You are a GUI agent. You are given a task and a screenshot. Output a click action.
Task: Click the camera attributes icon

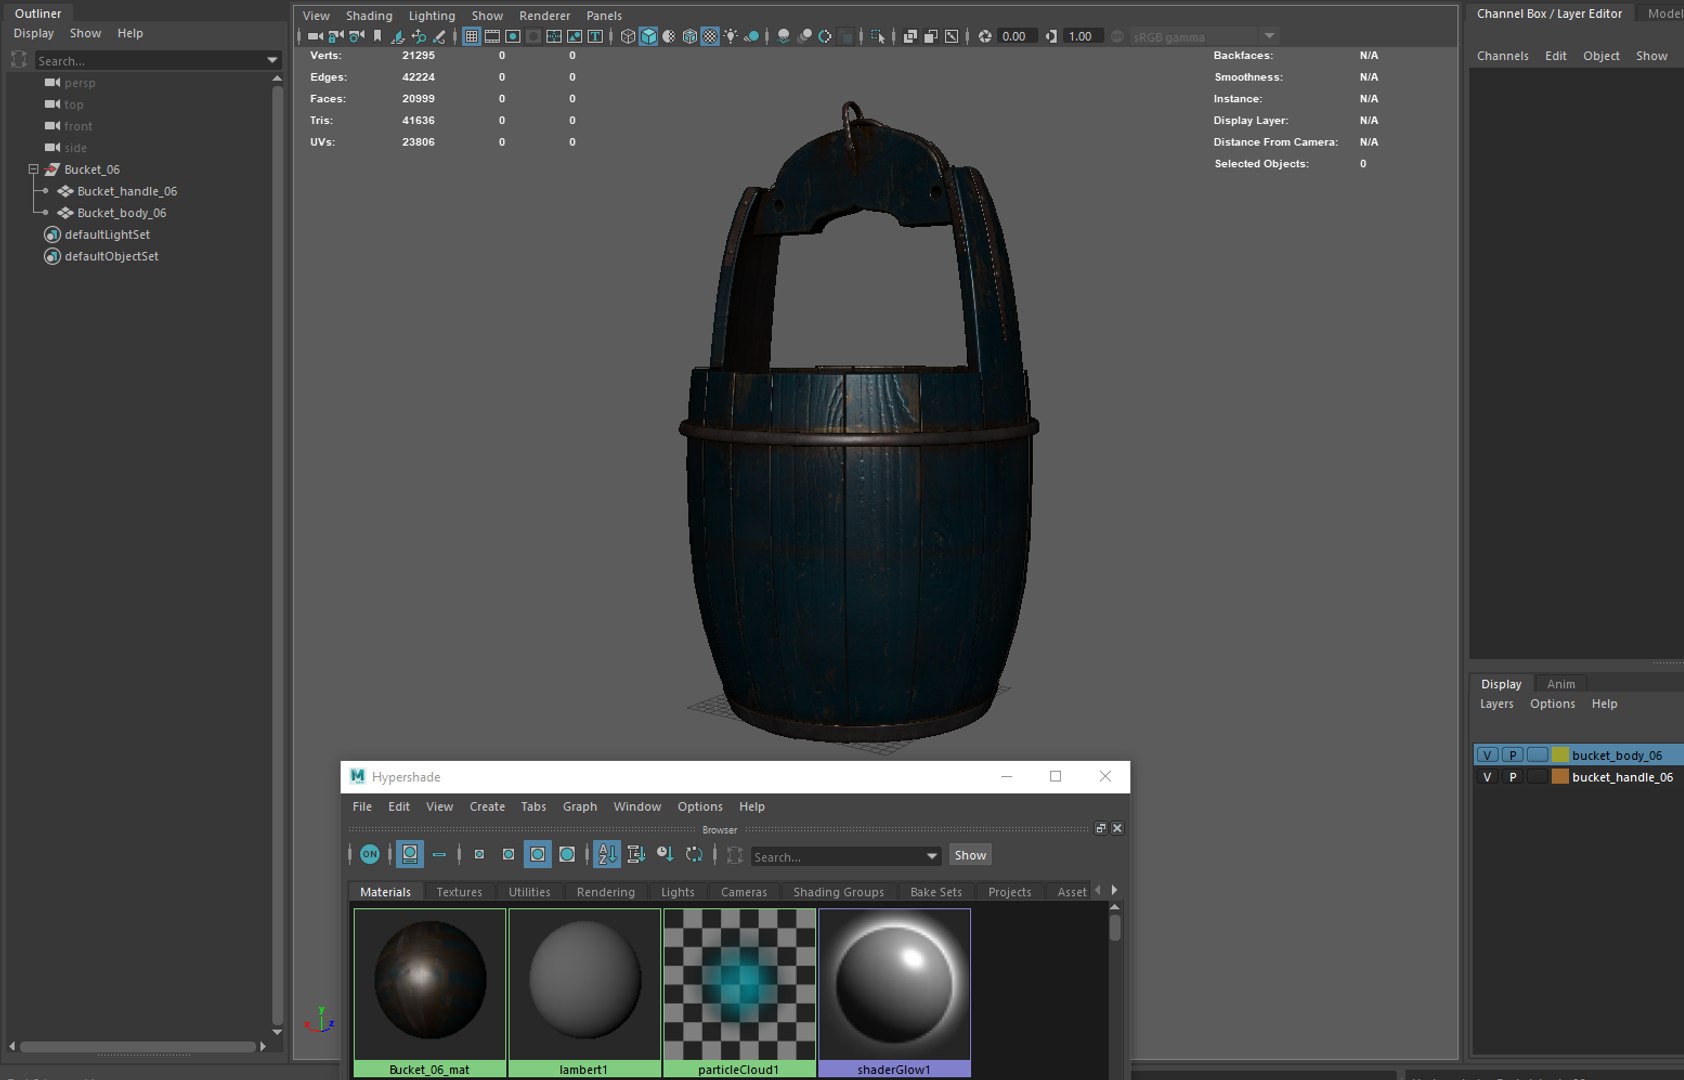pos(356,36)
